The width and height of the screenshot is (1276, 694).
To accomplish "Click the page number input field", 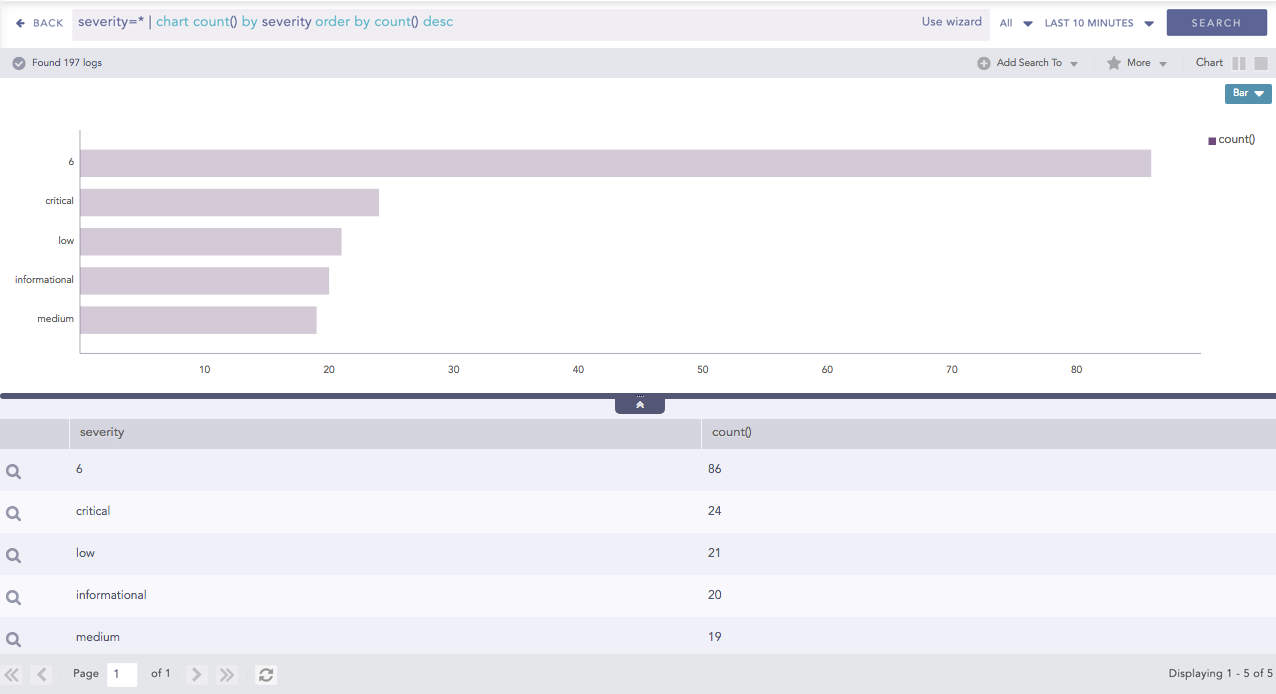I will 122,674.
